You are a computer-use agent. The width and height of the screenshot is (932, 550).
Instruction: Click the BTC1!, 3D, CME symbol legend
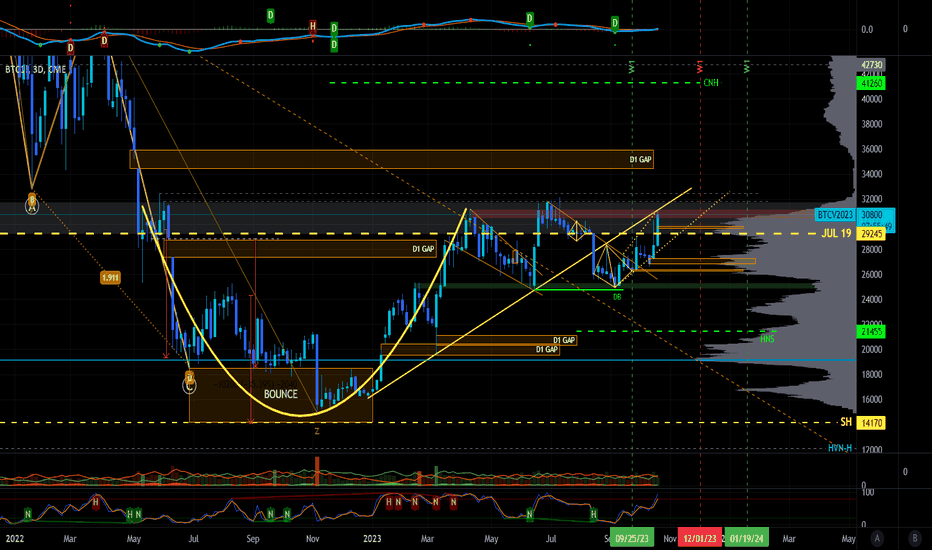coord(36,70)
